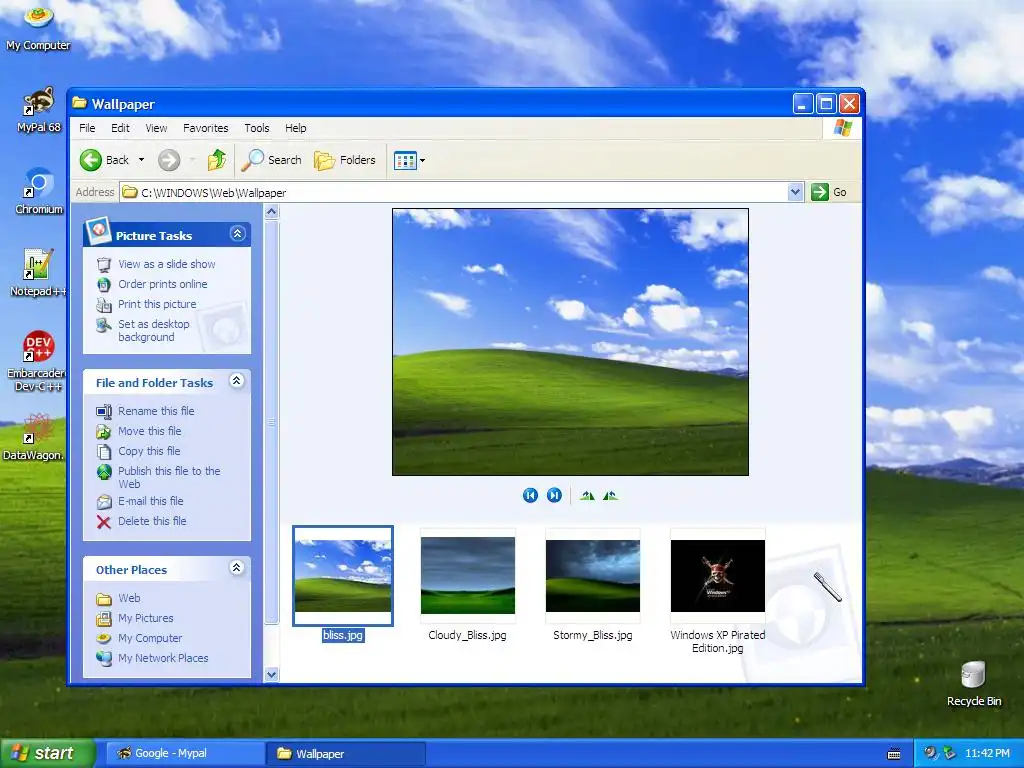Image resolution: width=1024 pixels, height=768 pixels.
Task: Select the Windows XP Pirated Edition thumbnail
Action: pos(718,575)
